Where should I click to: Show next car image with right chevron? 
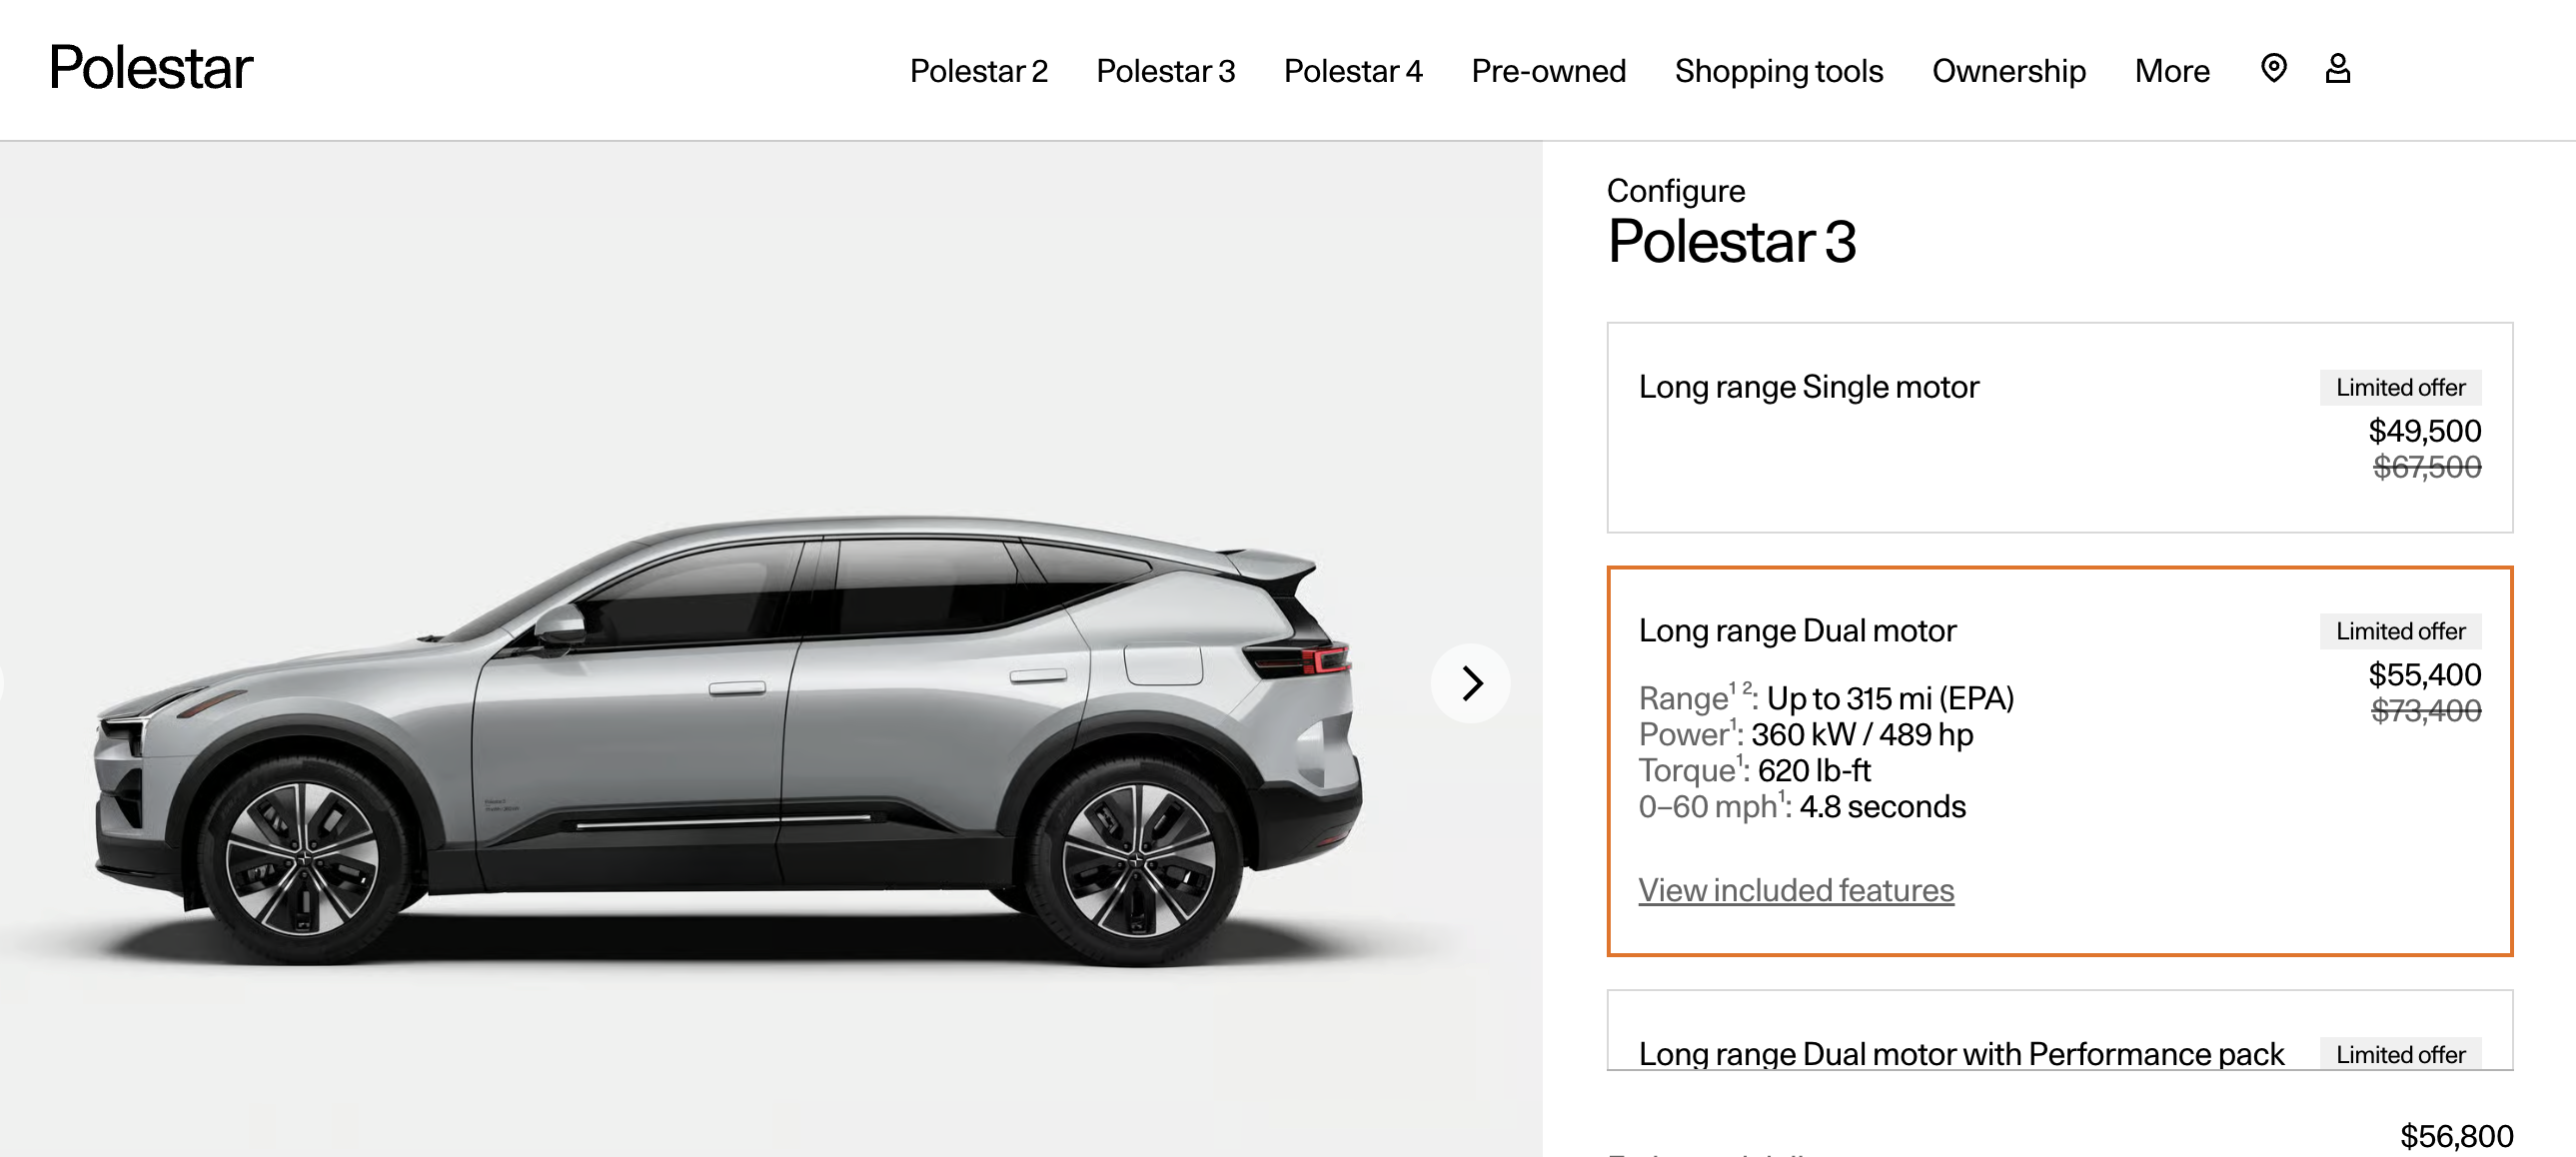point(1471,683)
